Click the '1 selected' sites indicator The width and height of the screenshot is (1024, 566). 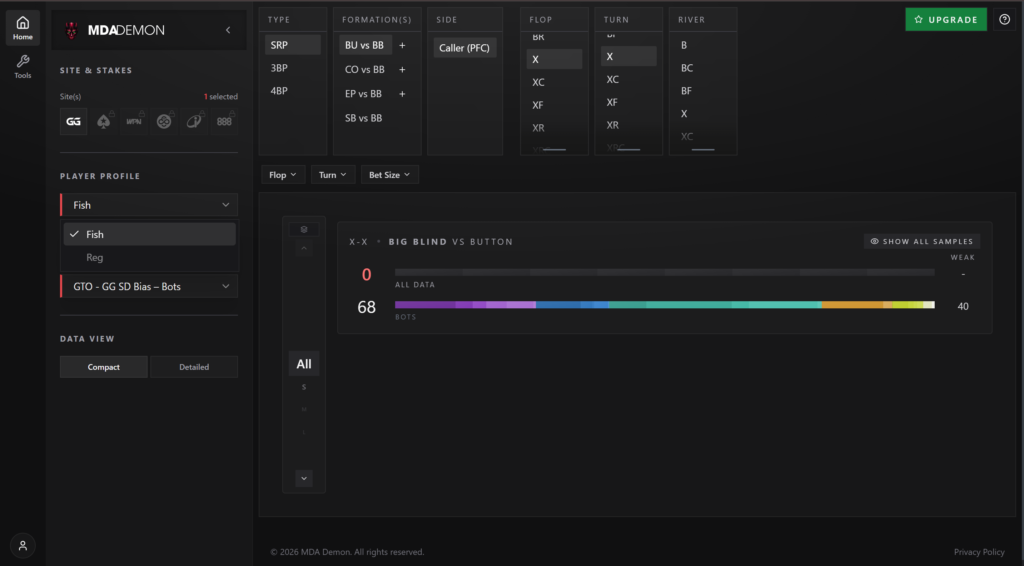[x=221, y=97]
